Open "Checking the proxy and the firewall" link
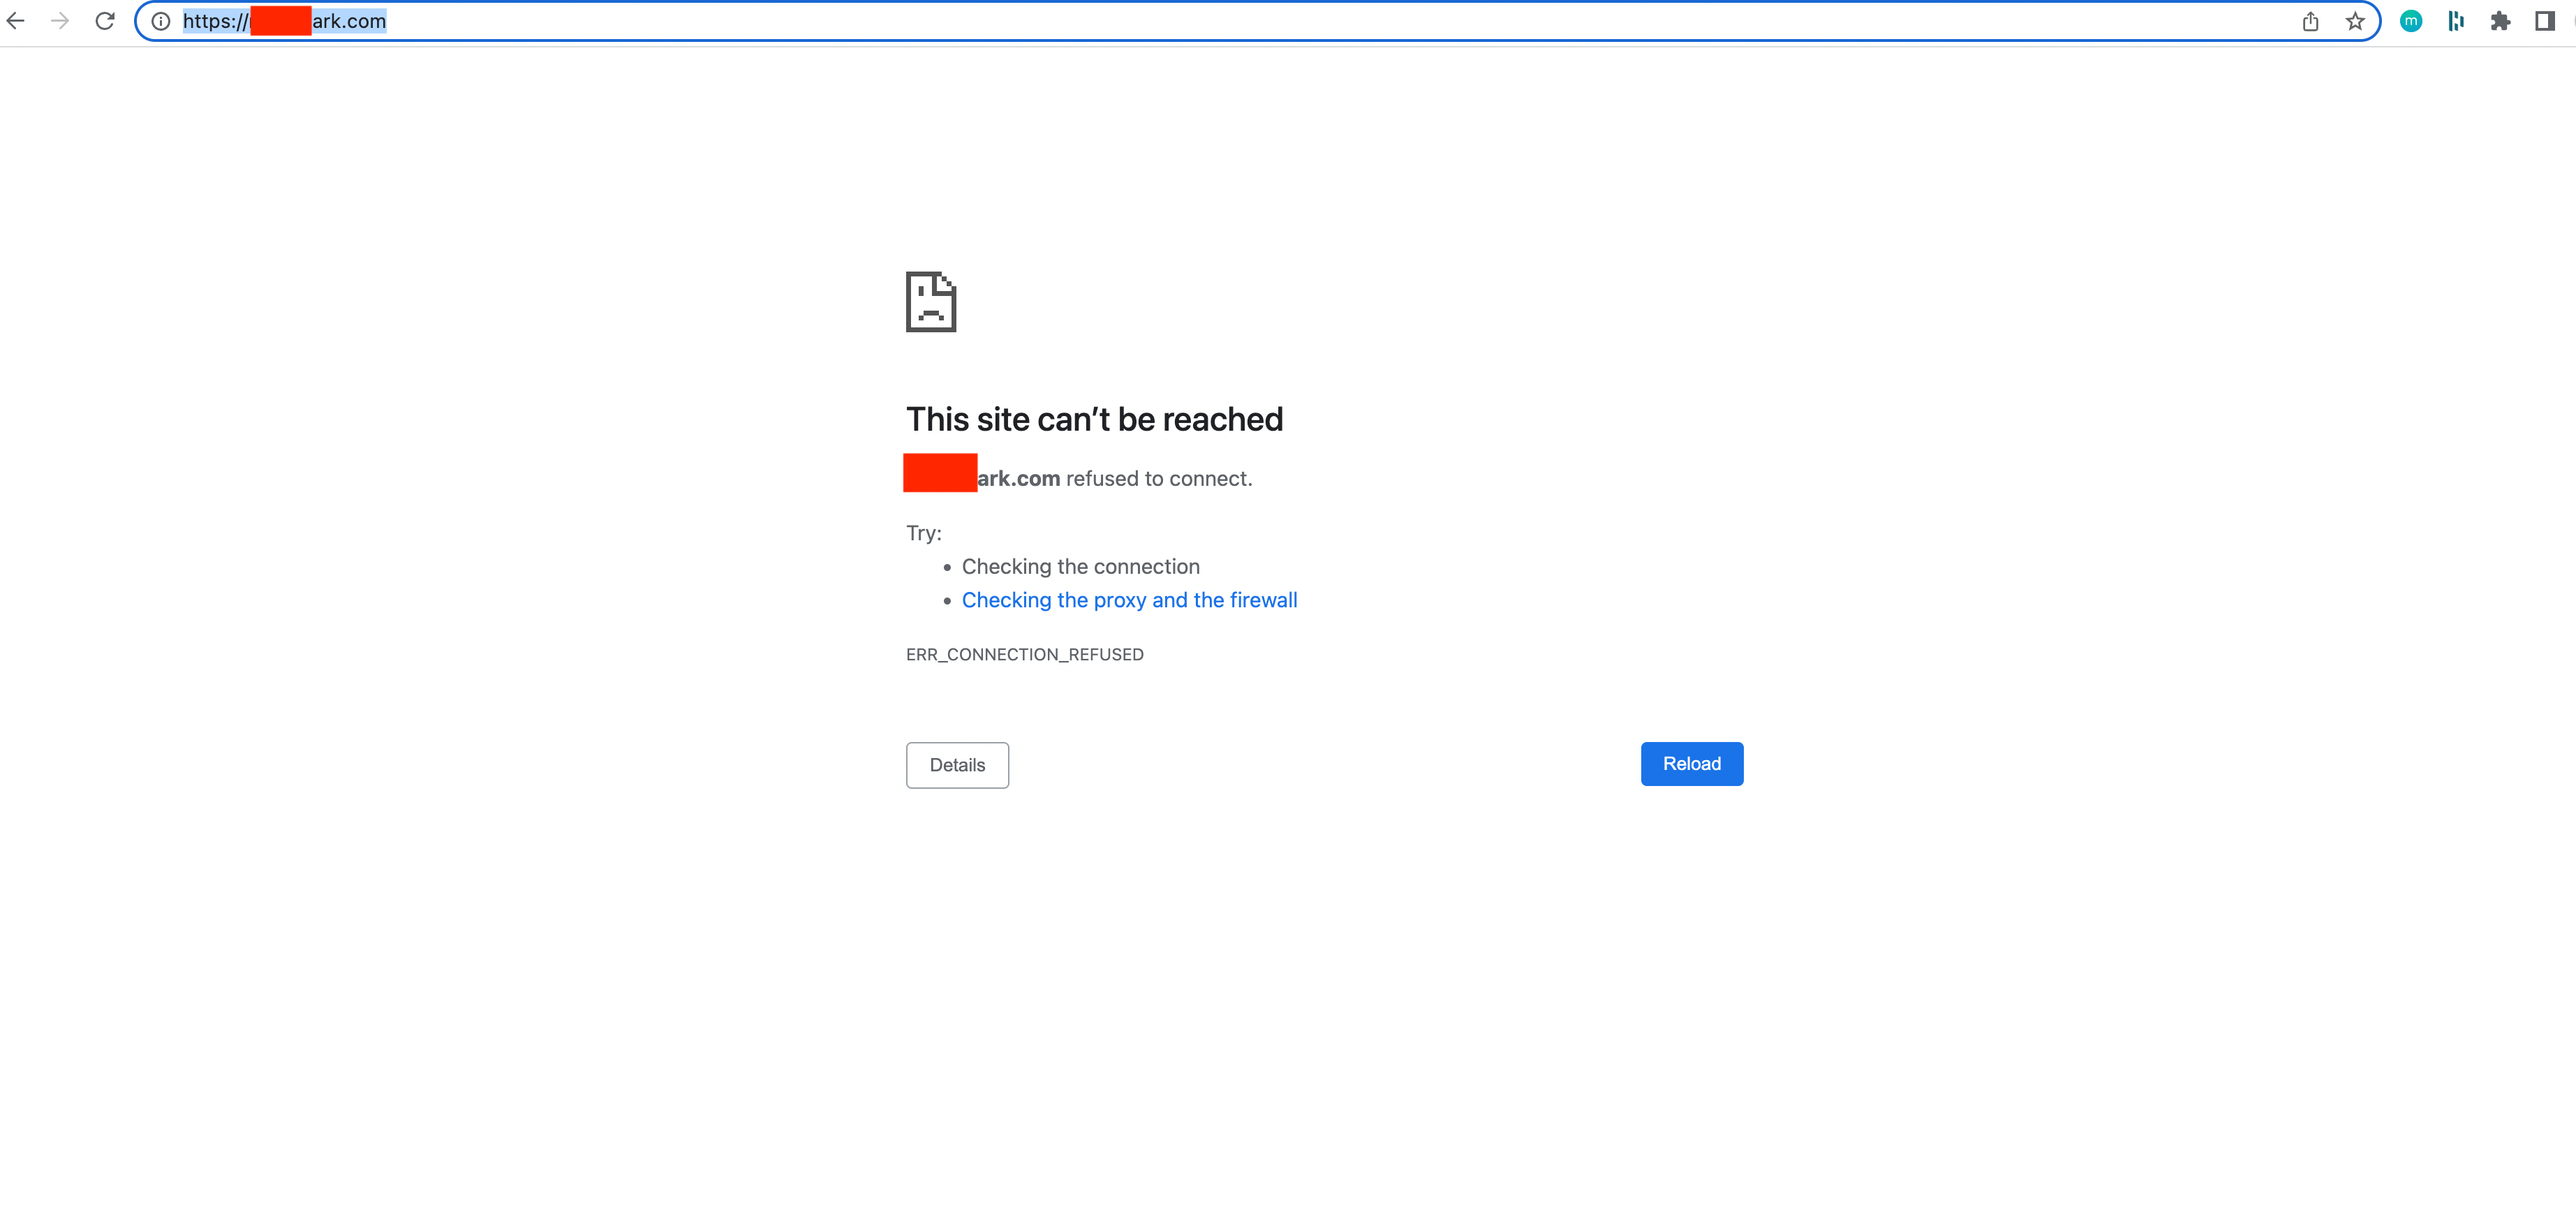Screen dimensions: 2576x1223 point(1129,600)
